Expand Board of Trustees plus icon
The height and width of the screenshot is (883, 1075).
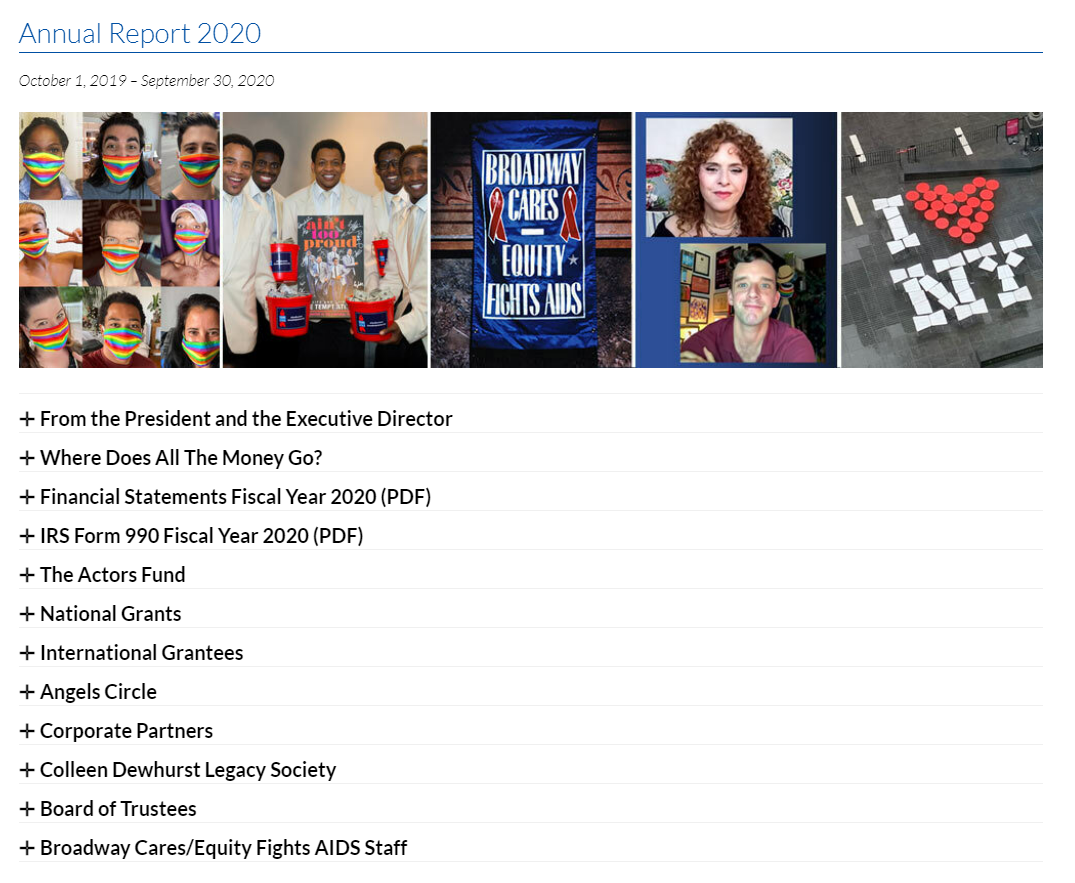click(x=27, y=810)
